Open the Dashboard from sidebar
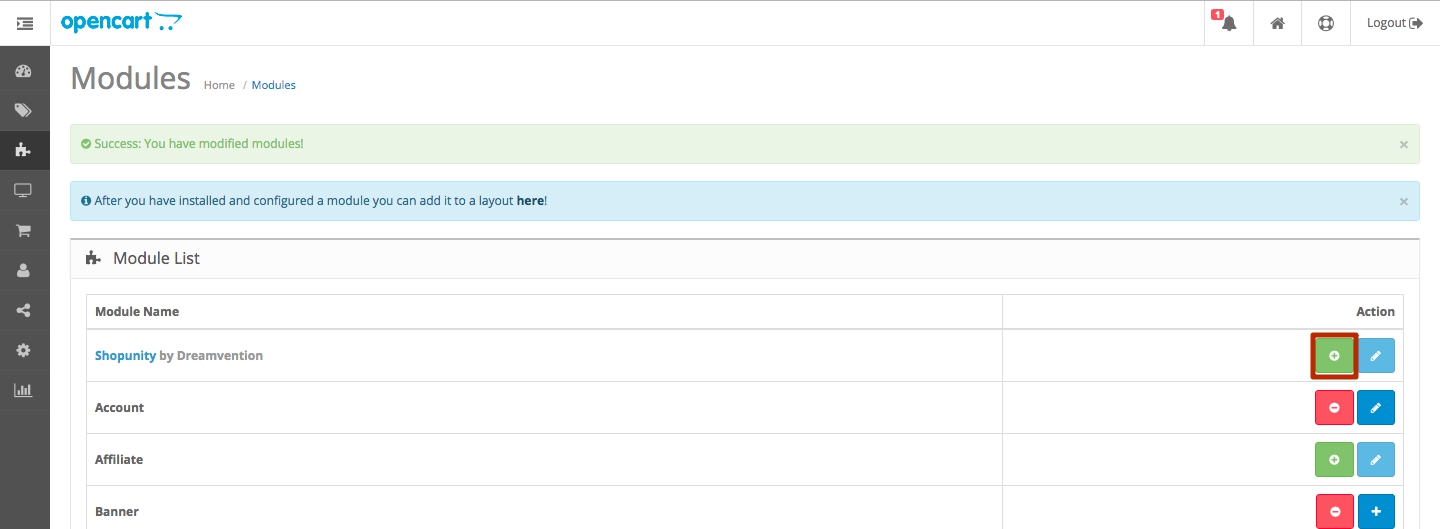Screen dimensions: 1440x529 coord(24,71)
